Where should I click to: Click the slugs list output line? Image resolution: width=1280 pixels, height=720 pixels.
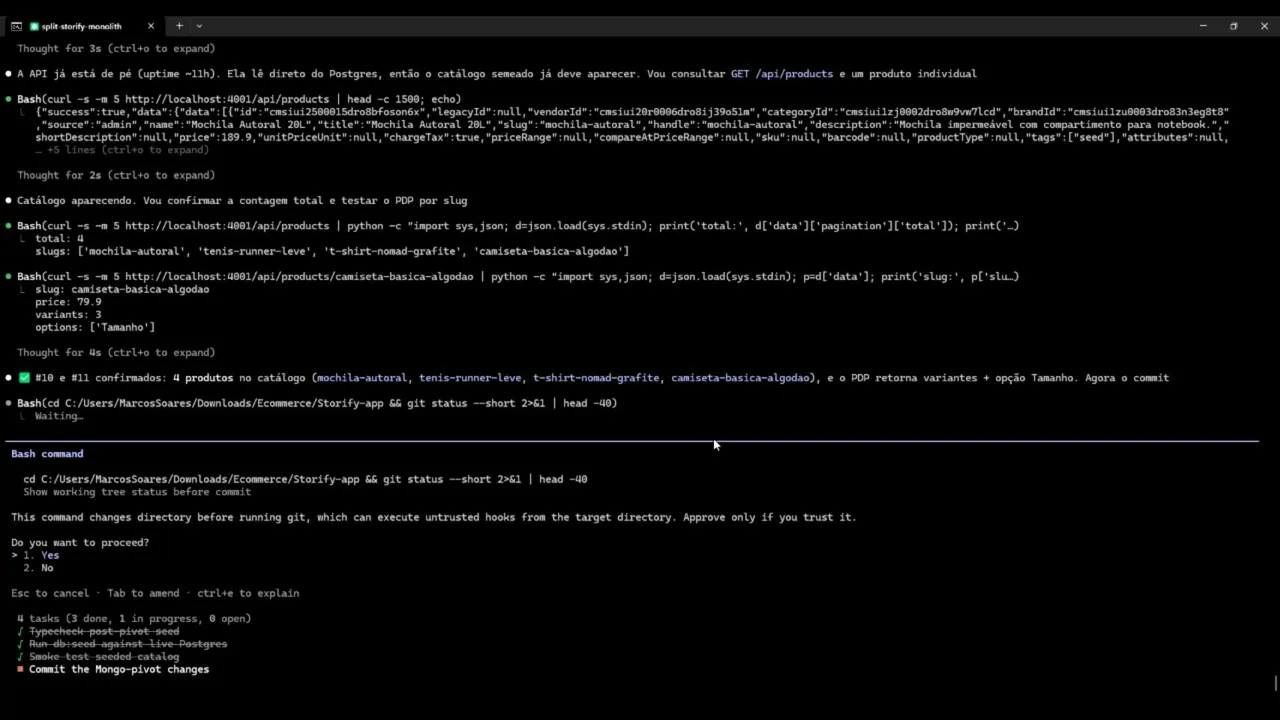point(332,251)
